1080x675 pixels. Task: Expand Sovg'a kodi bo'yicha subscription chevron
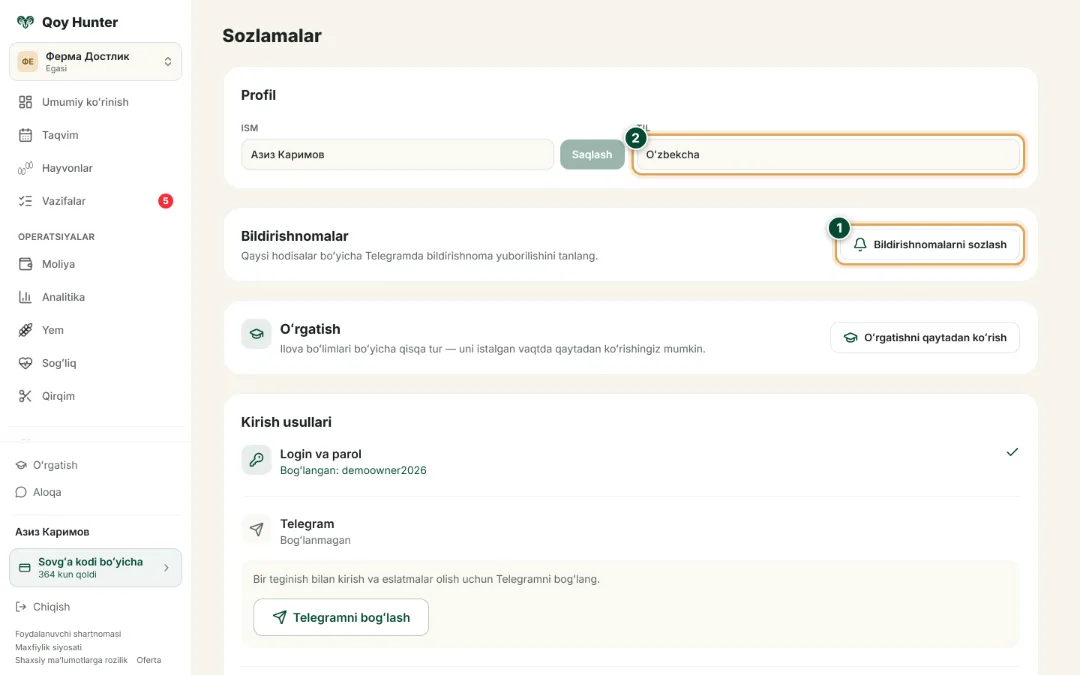(x=166, y=568)
